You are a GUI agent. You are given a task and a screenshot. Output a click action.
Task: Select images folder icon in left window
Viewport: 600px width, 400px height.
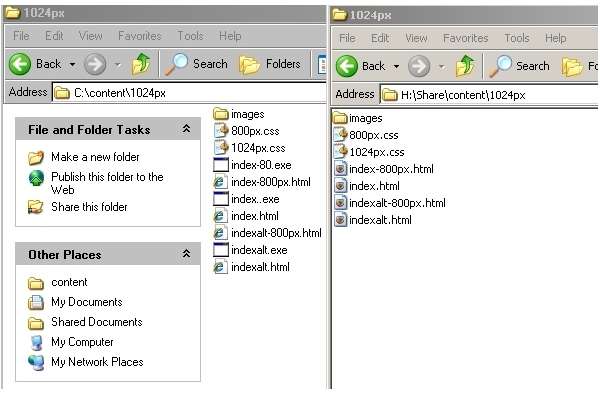tap(221, 114)
